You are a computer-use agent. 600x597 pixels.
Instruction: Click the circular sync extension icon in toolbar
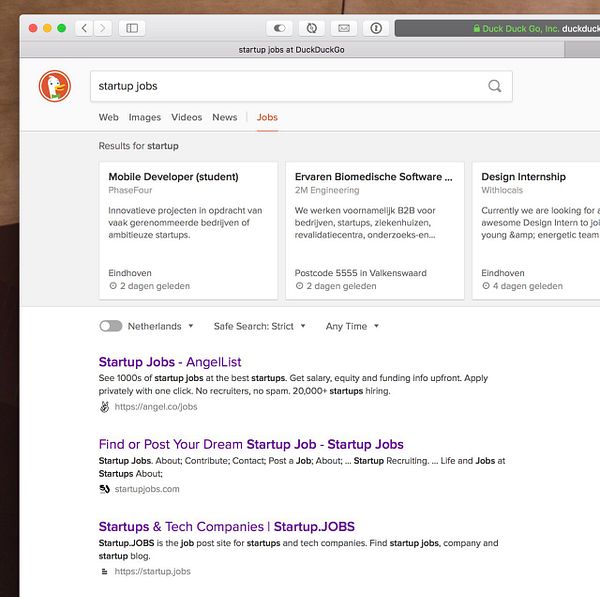[312, 28]
